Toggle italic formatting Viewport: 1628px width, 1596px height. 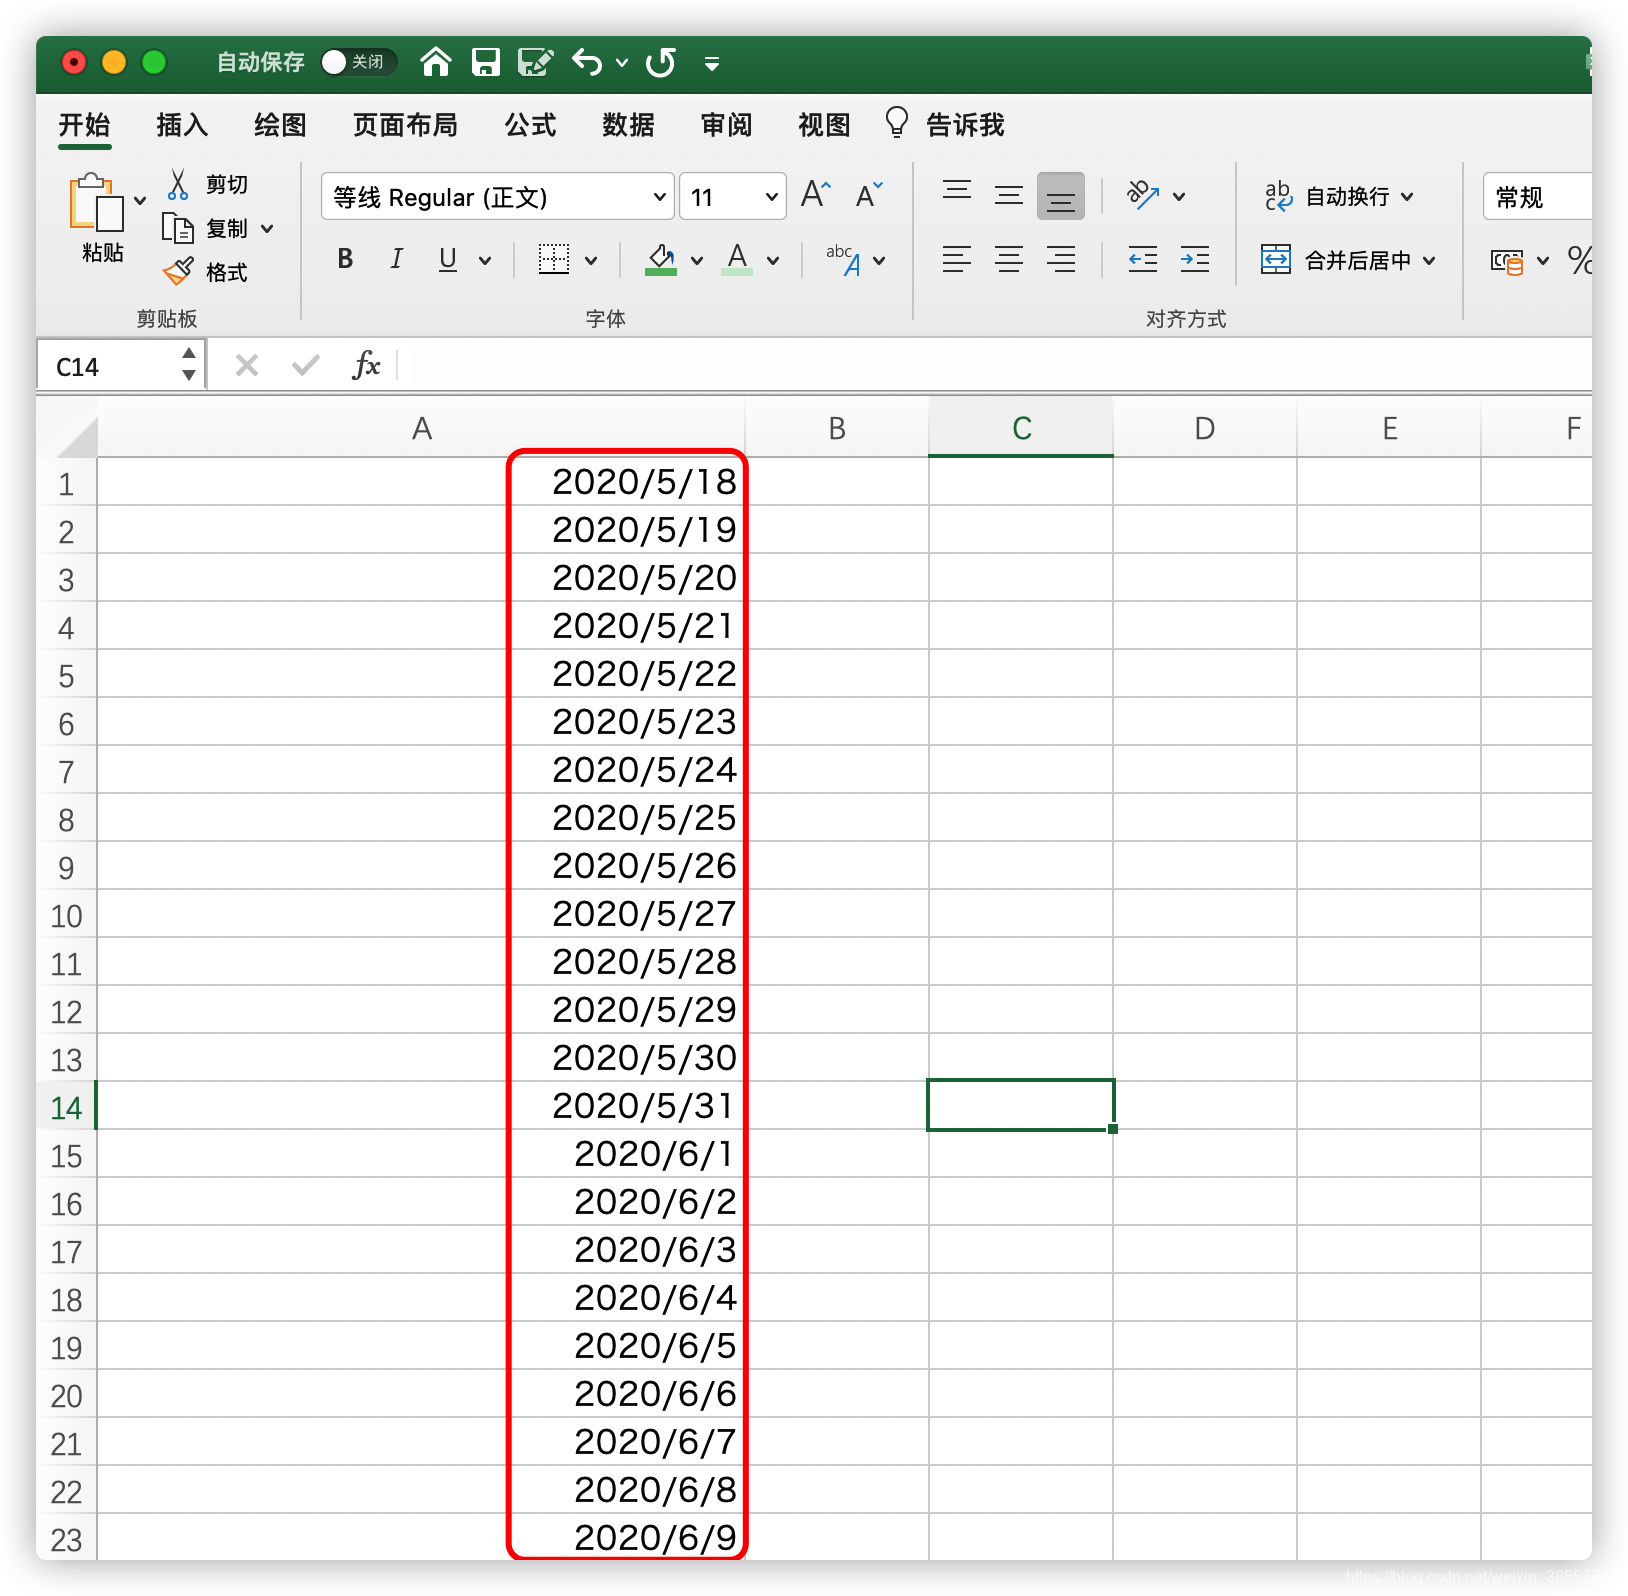click(396, 259)
